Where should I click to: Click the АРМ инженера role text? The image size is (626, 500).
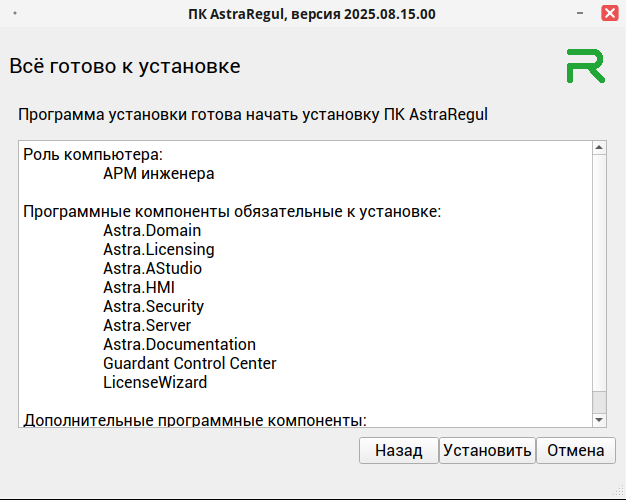click(x=159, y=174)
